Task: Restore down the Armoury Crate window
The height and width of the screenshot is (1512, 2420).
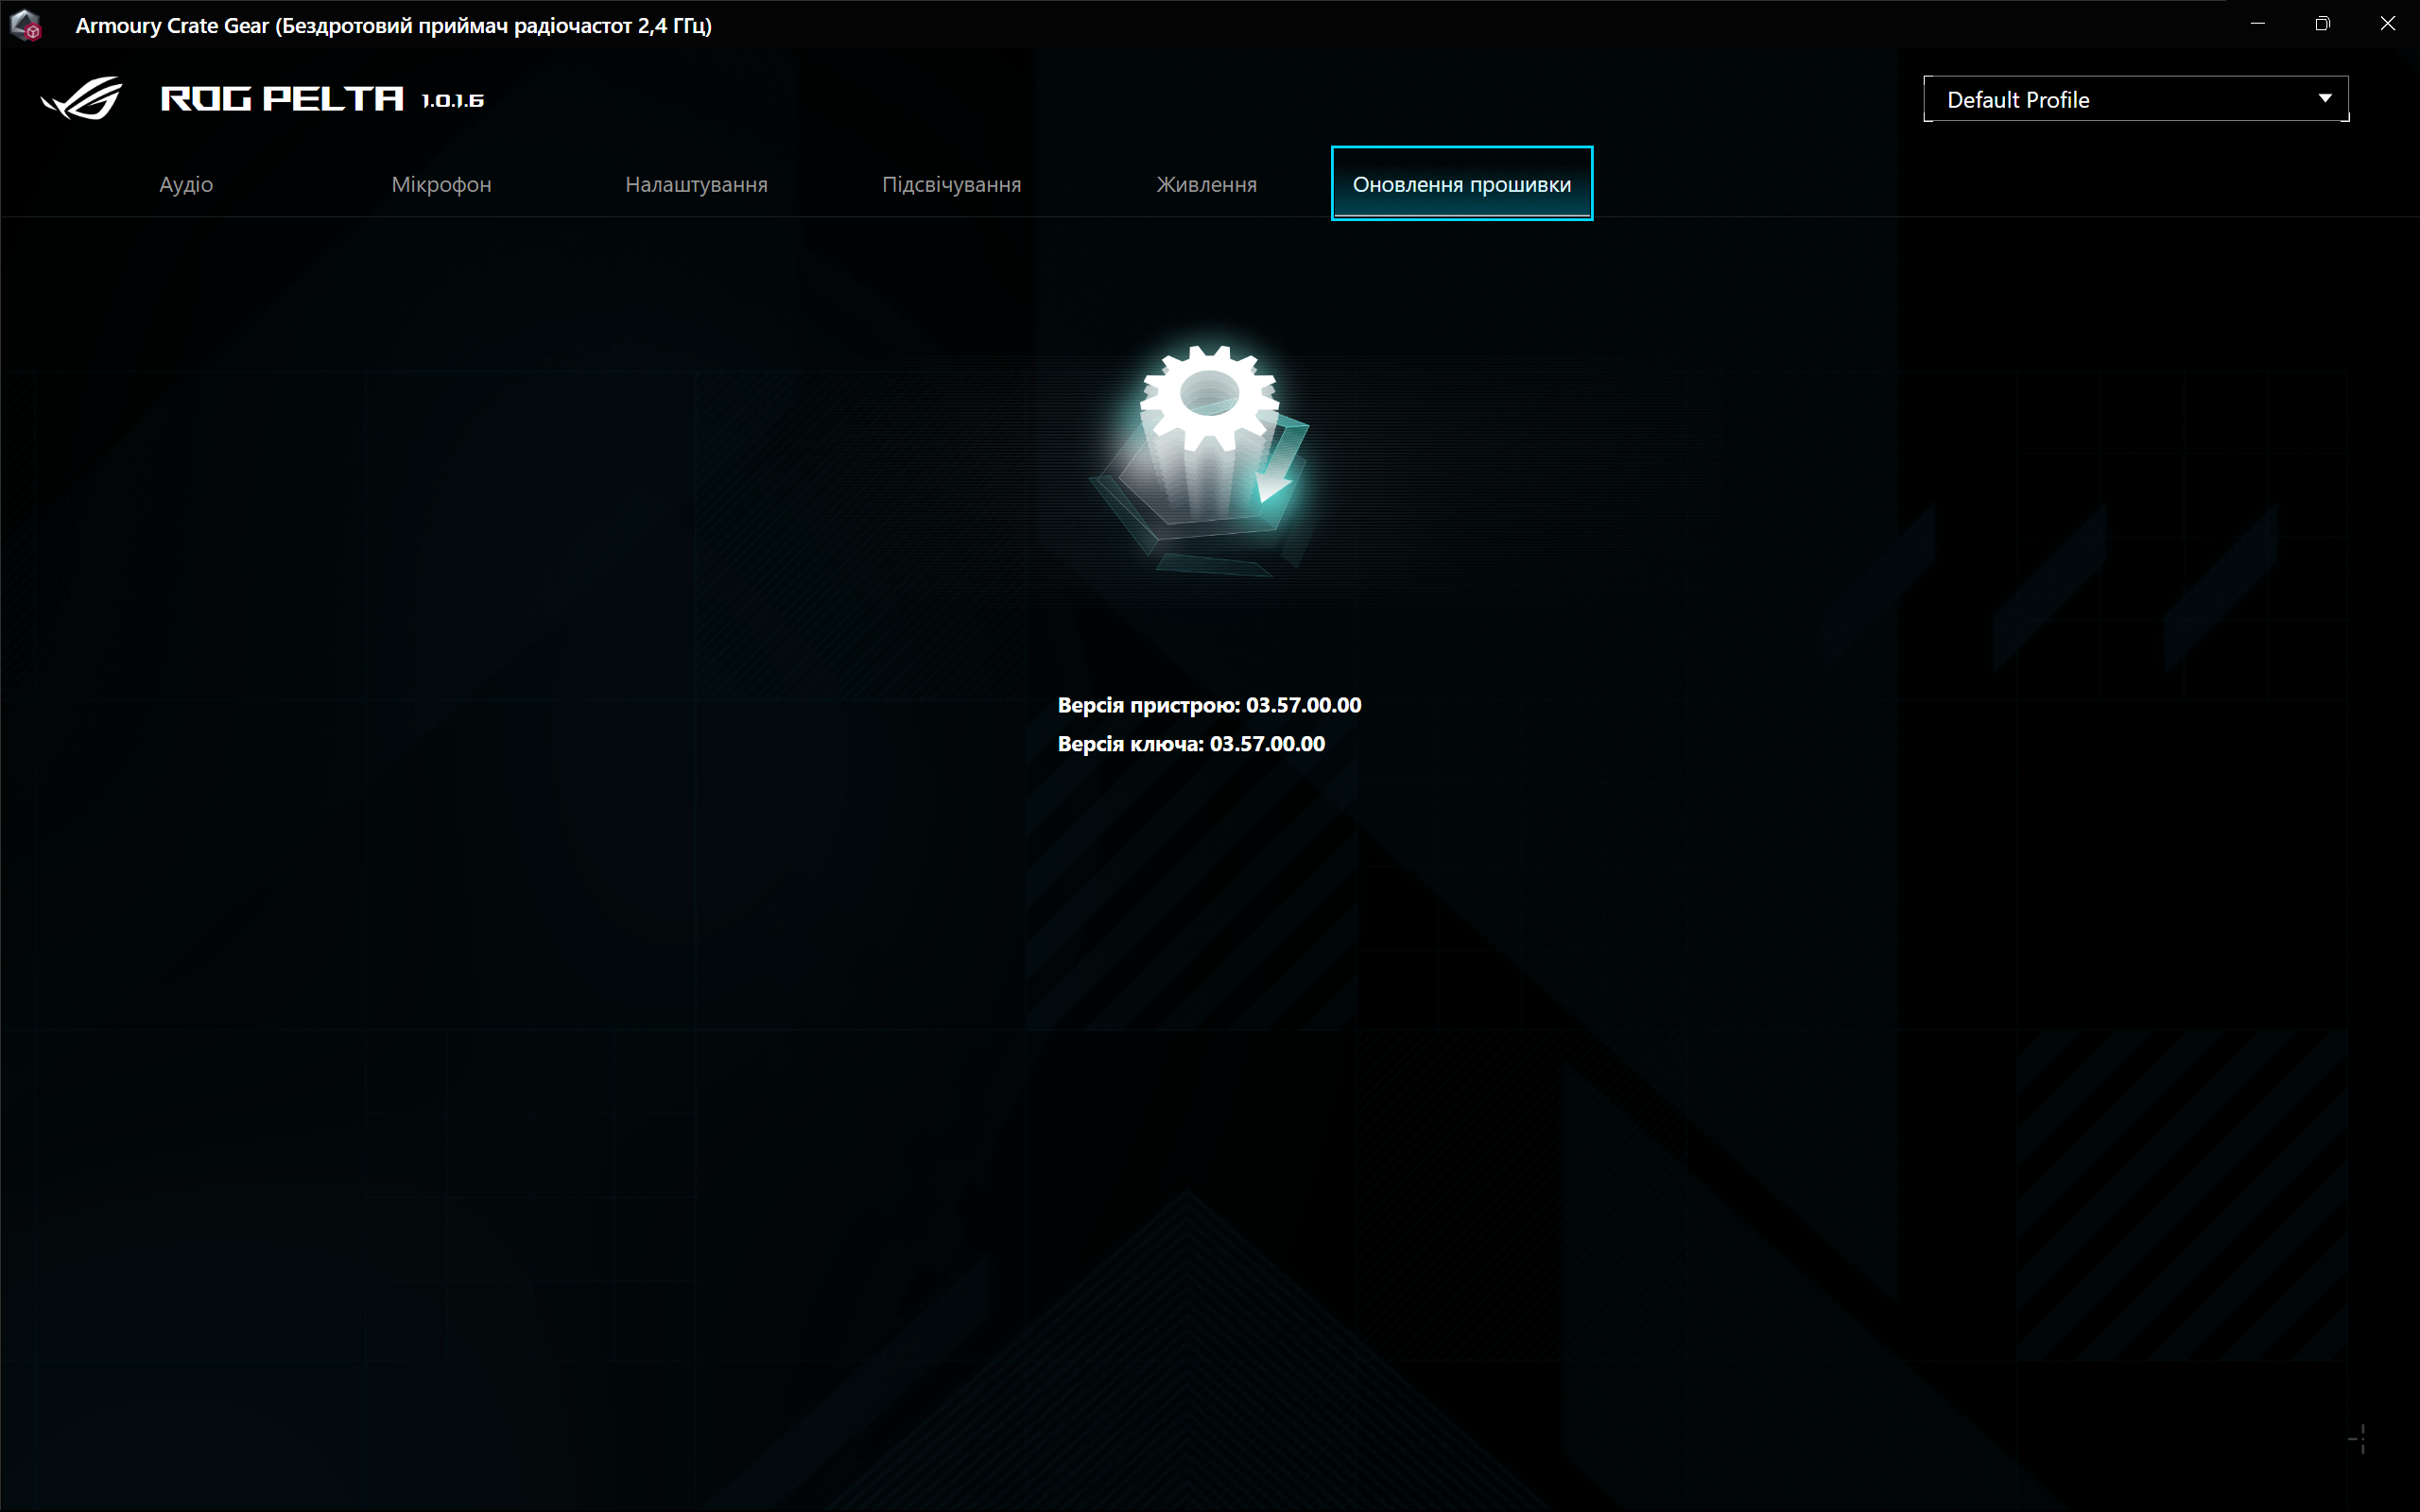Action: [x=2322, y=24]
